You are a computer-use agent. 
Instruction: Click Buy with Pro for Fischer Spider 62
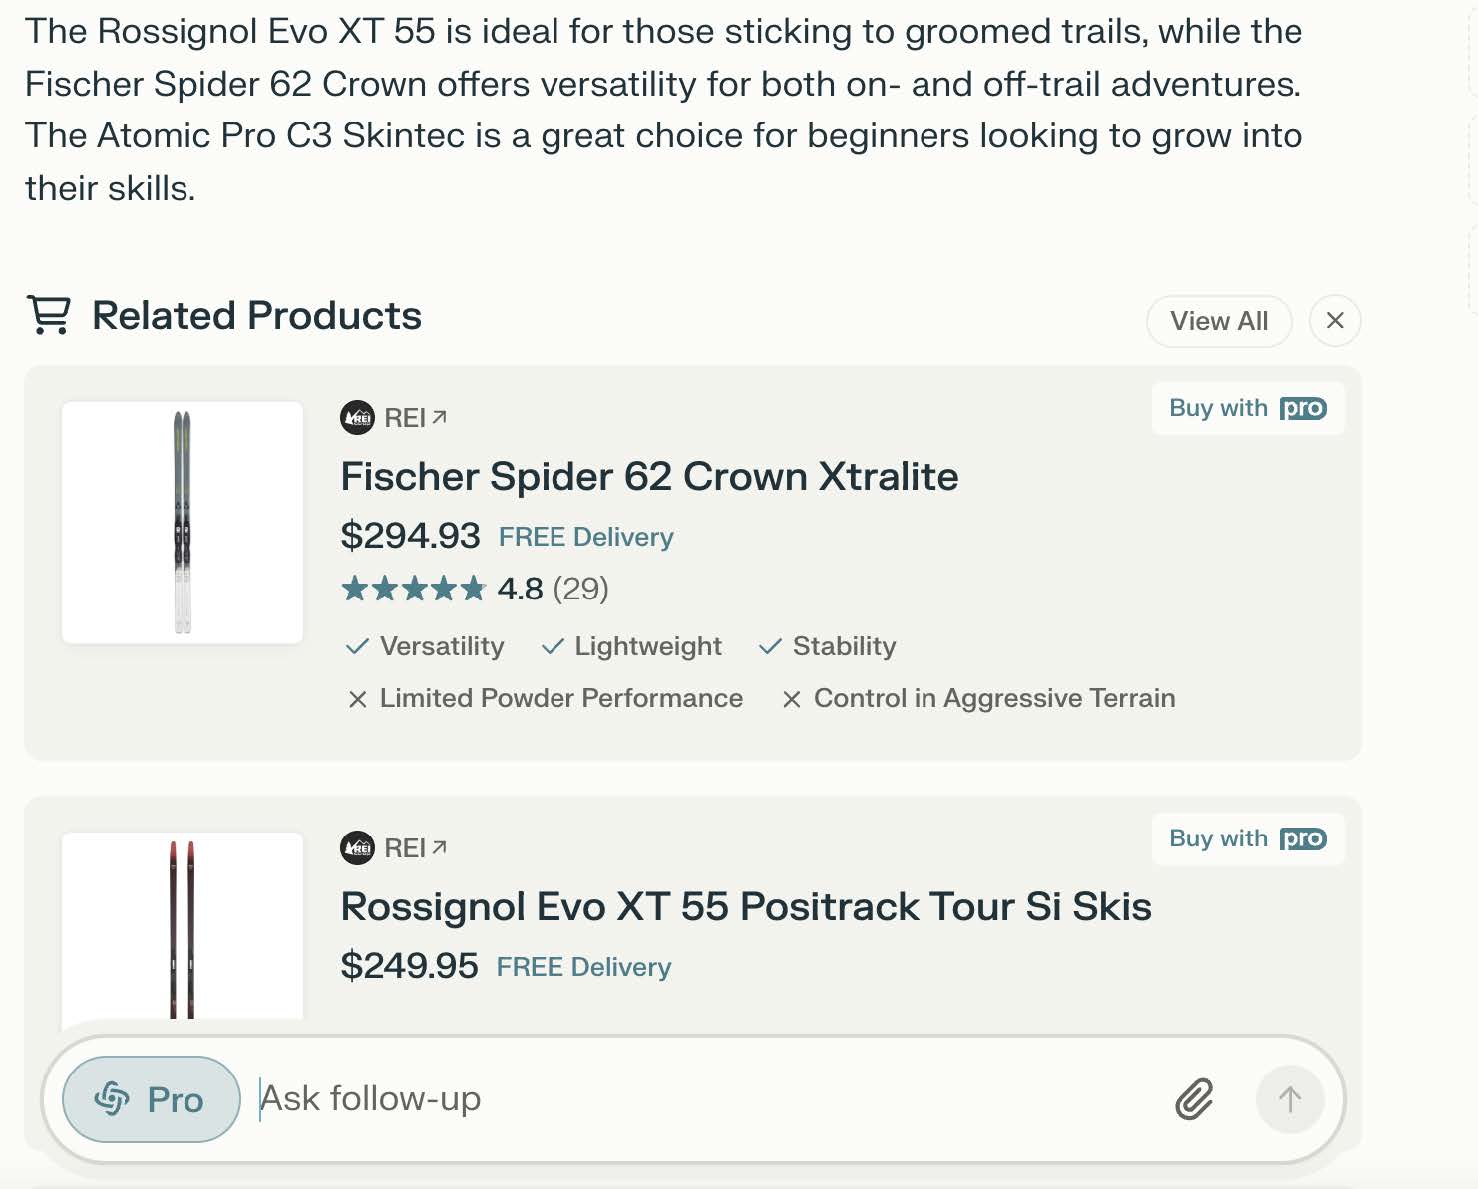(1247, 408)
